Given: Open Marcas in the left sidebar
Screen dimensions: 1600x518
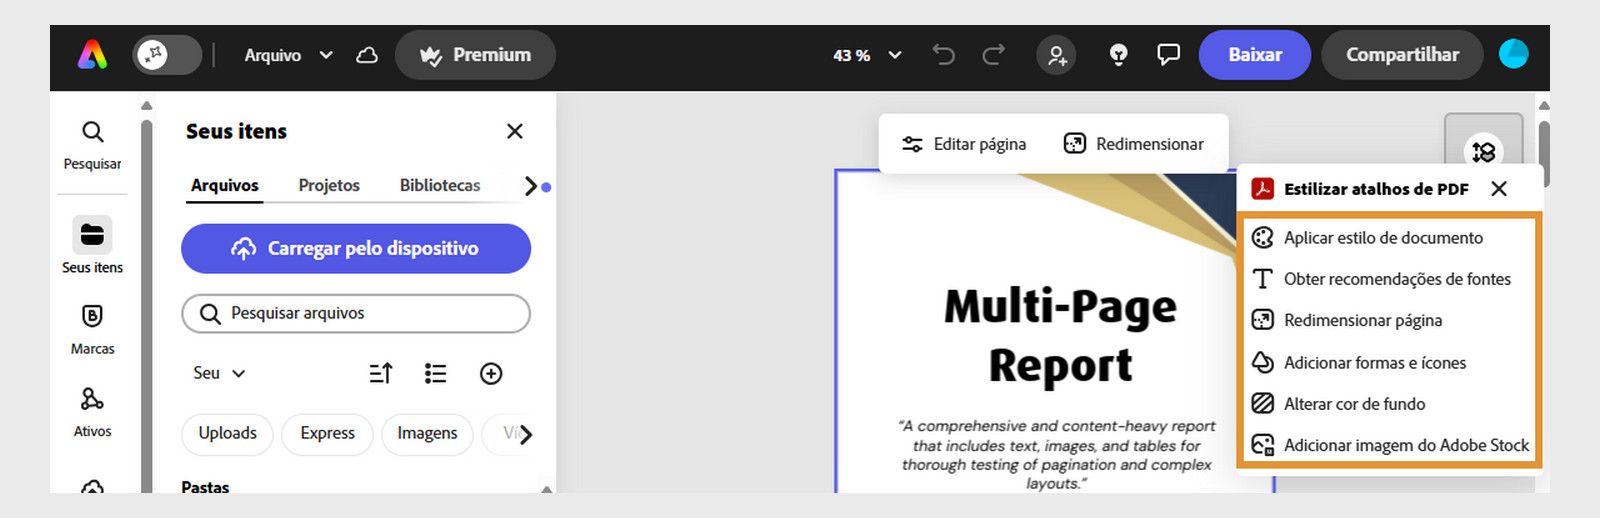Looking at the screenshot, I should pyautogui.click(x=92, y=329).
